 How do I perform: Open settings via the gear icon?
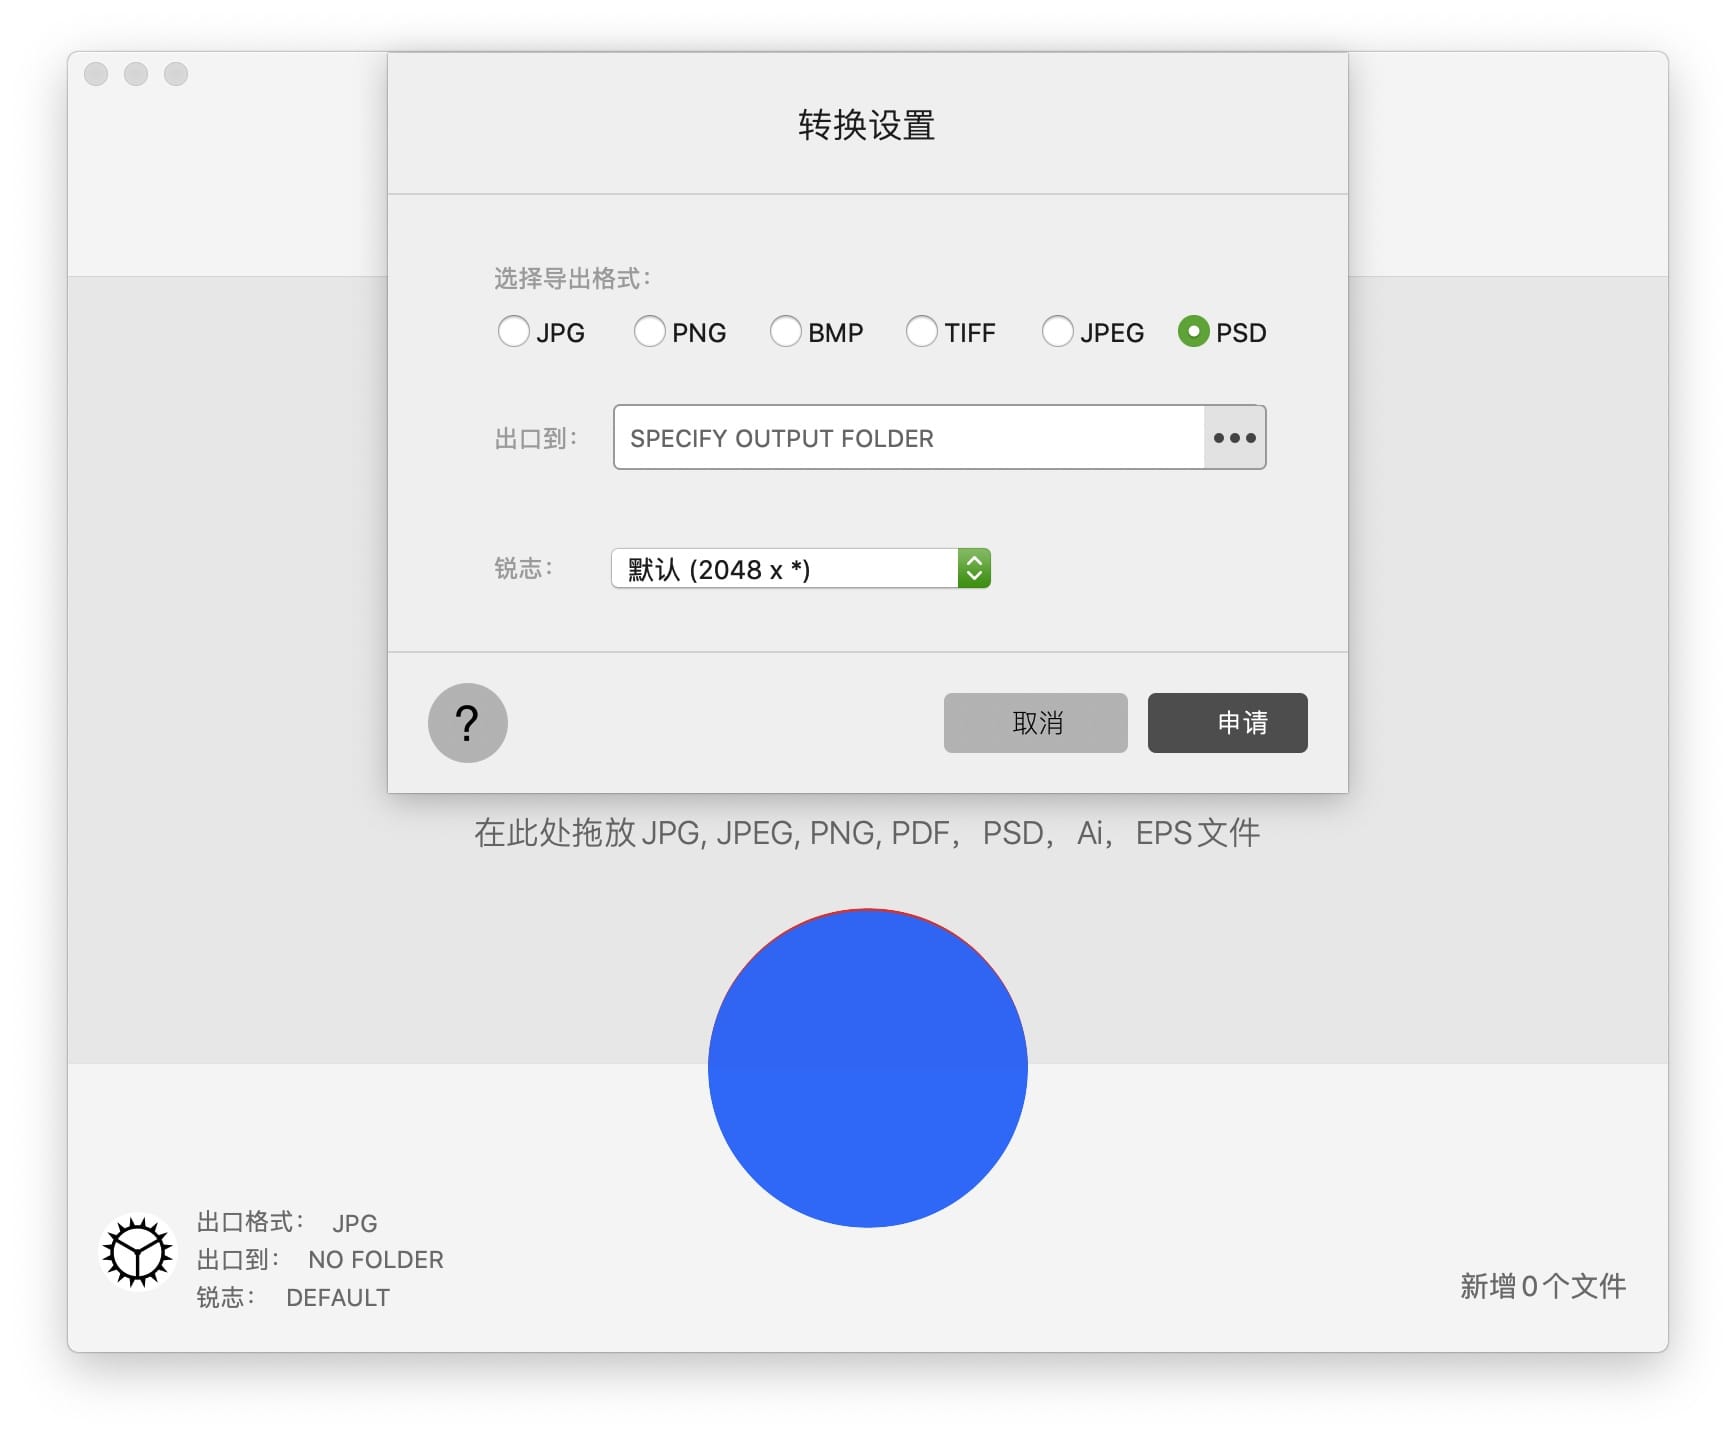click(x=137, y=1252)
